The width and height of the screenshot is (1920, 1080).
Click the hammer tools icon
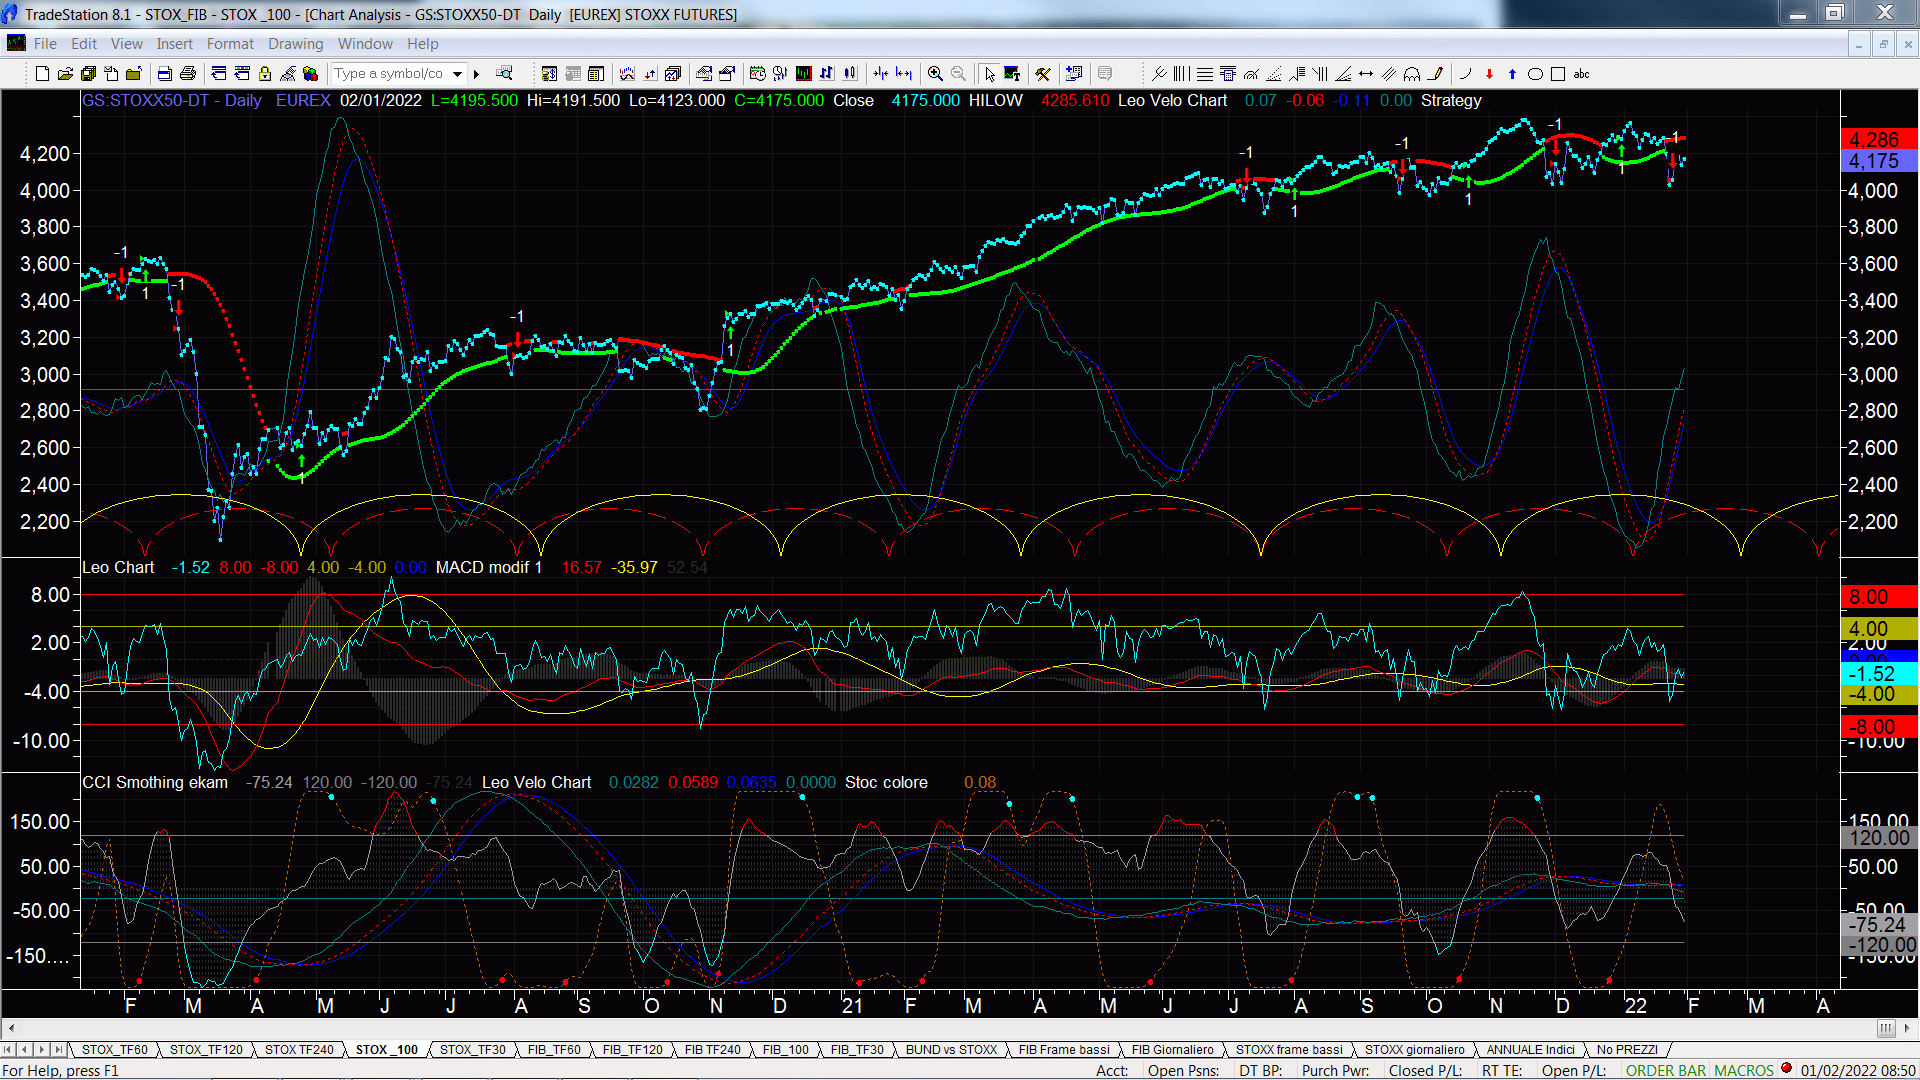(x=1042, y=74)
